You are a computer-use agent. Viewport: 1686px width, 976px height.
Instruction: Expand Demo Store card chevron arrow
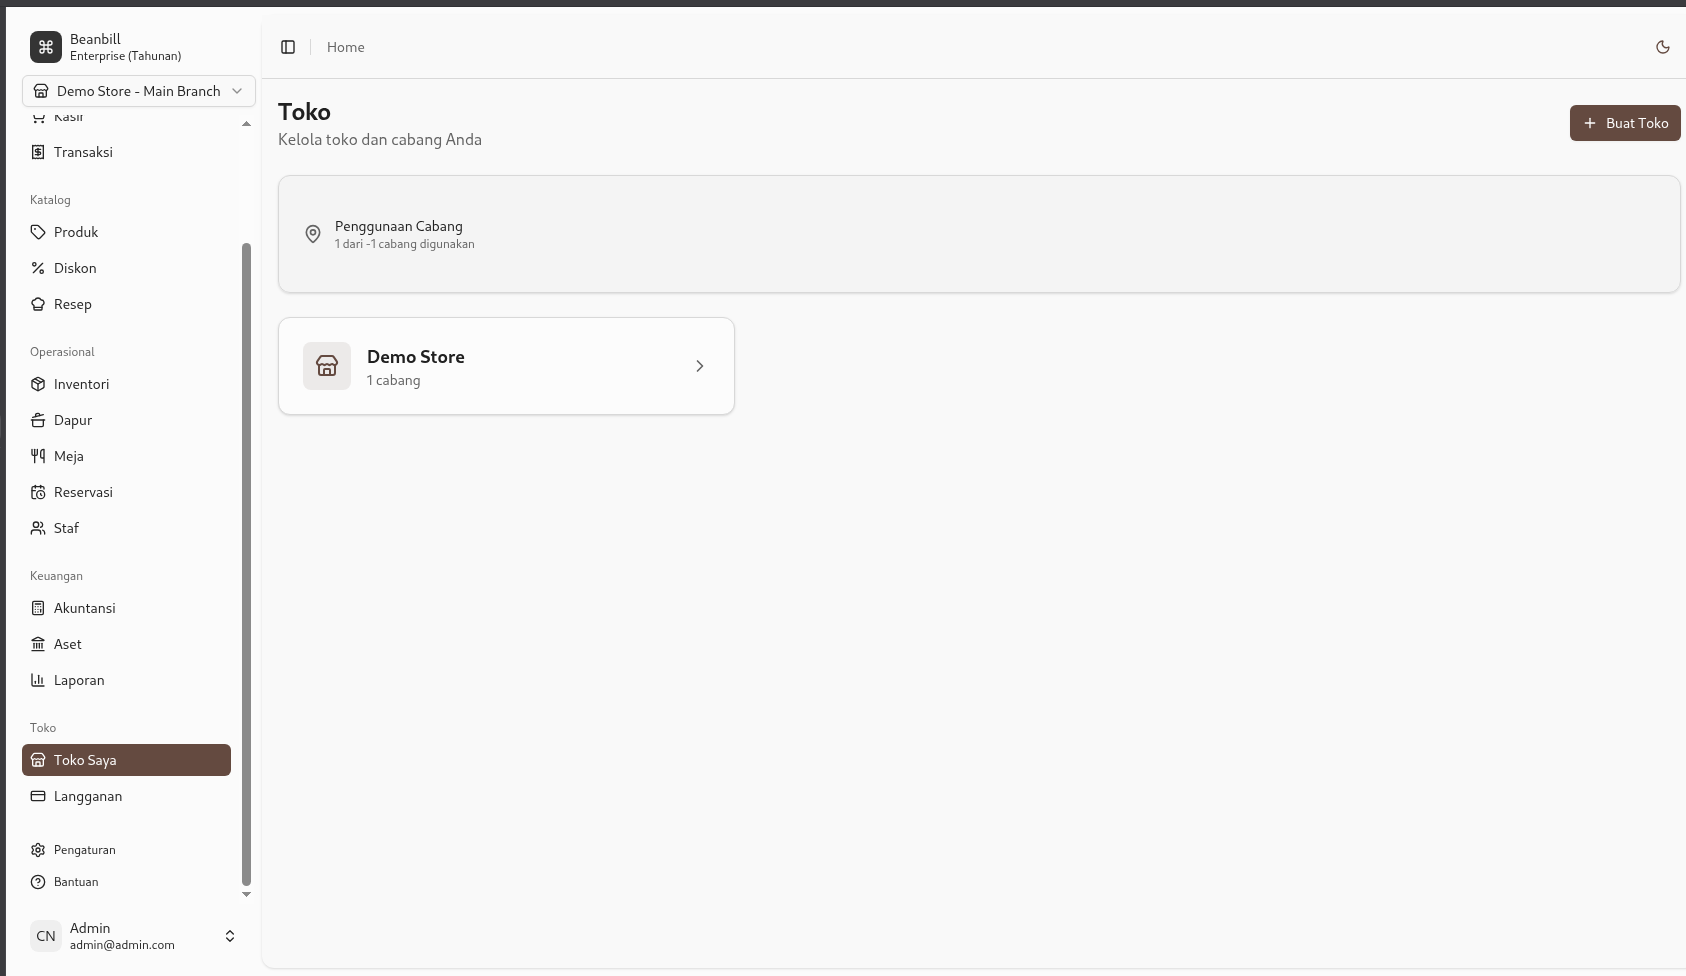click(x=700, y=366)
